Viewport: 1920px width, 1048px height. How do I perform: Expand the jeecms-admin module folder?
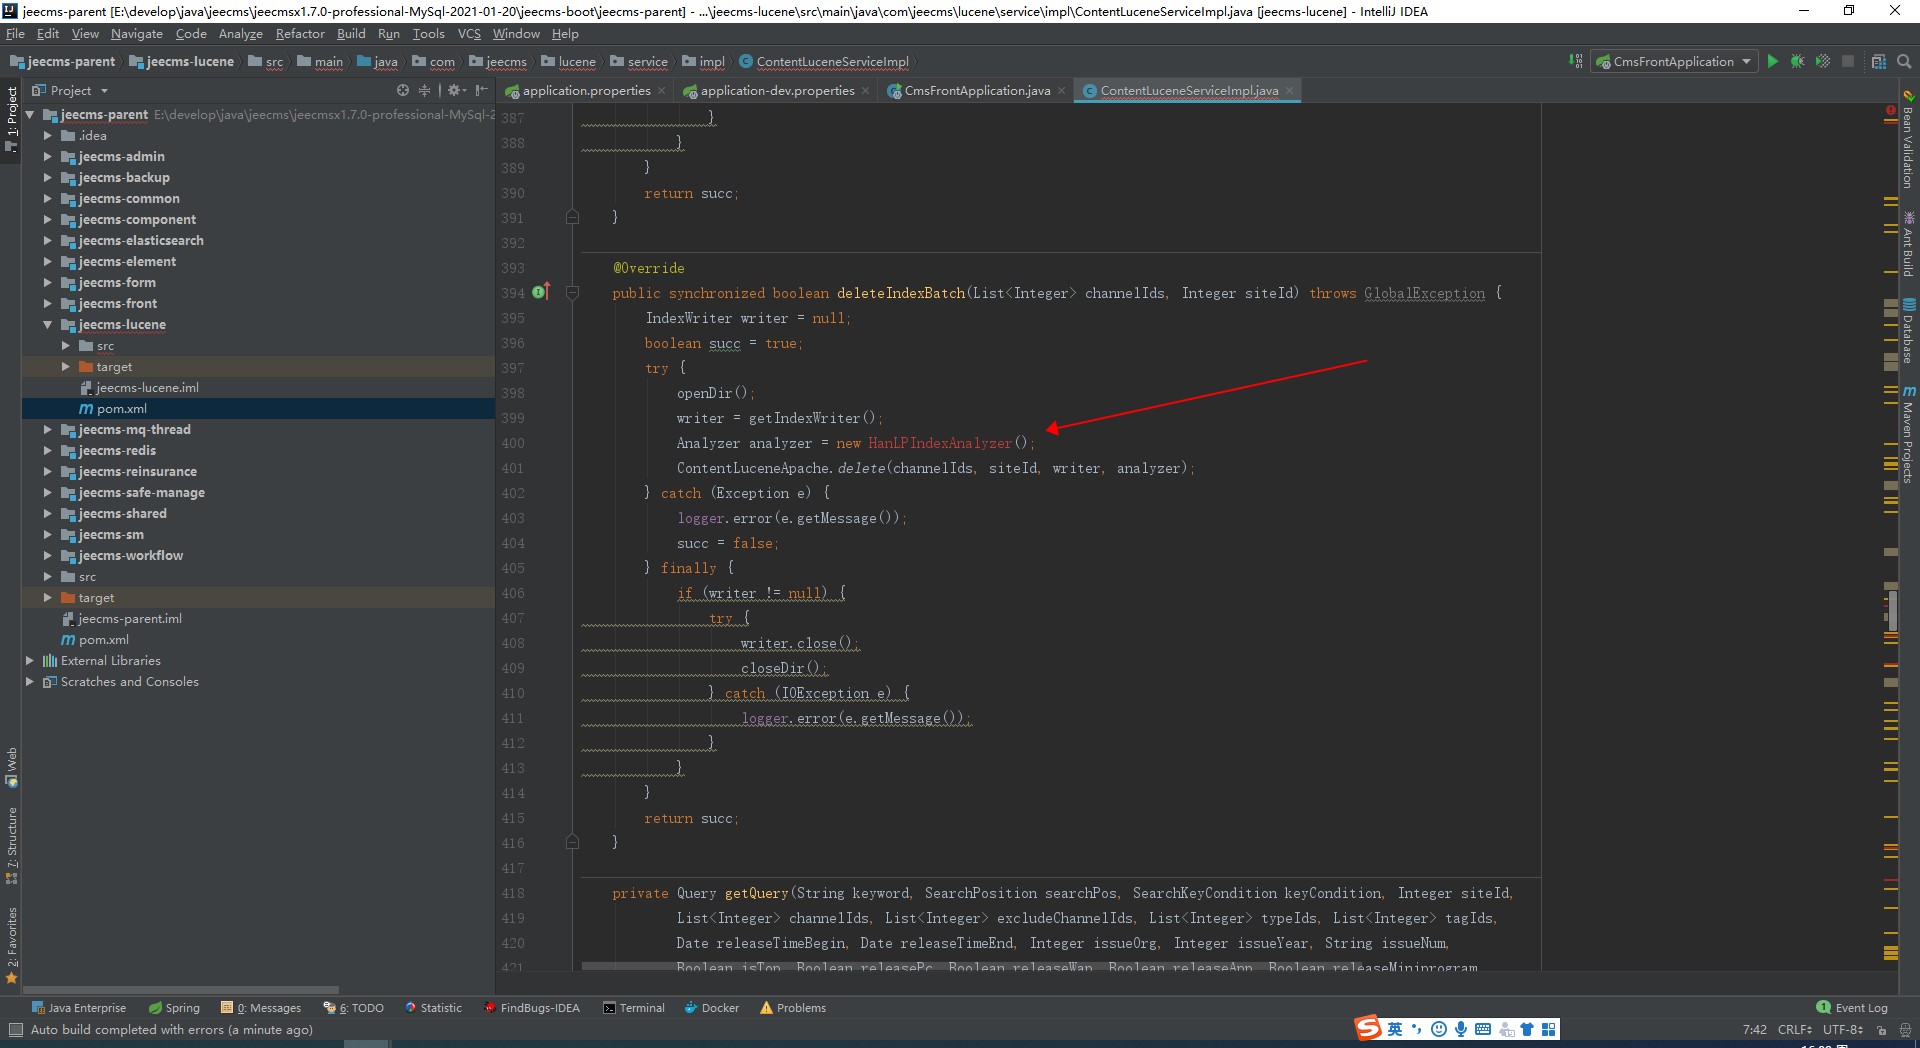pyautogui.click(x=47, y=157)
